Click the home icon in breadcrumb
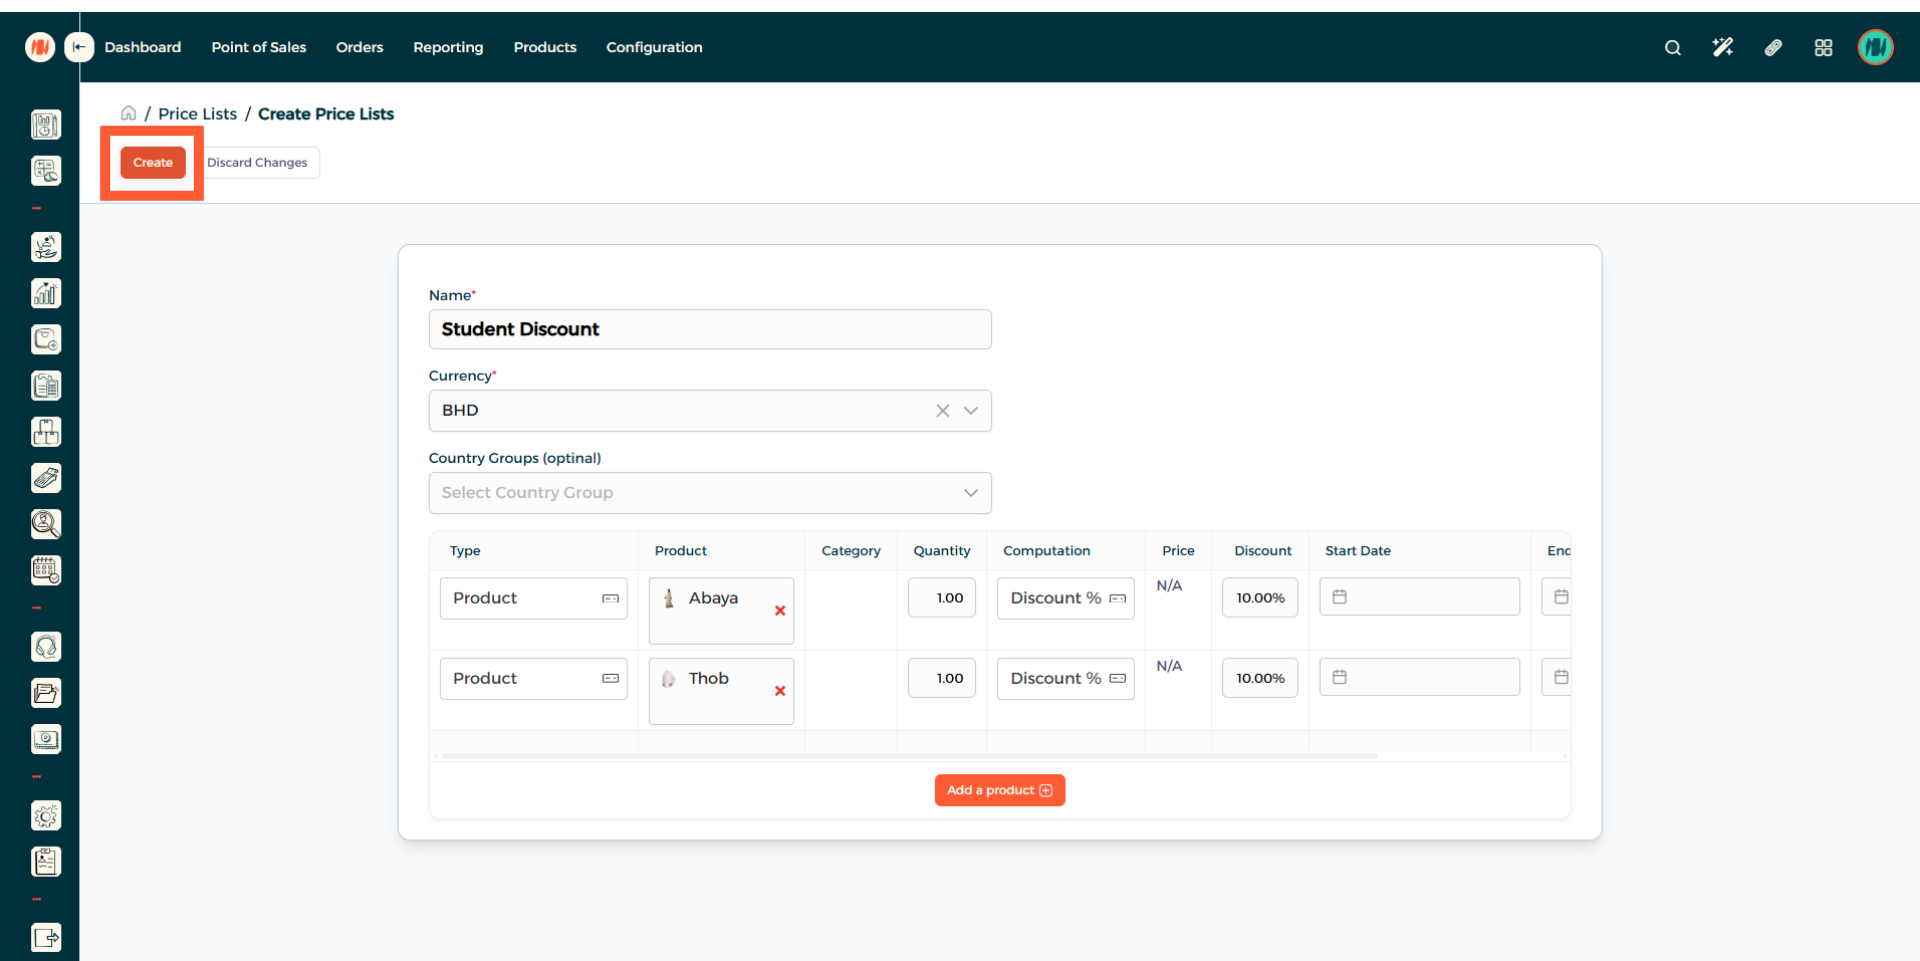The height and width of the screenshot is (961, 1920). coord(129,113)
